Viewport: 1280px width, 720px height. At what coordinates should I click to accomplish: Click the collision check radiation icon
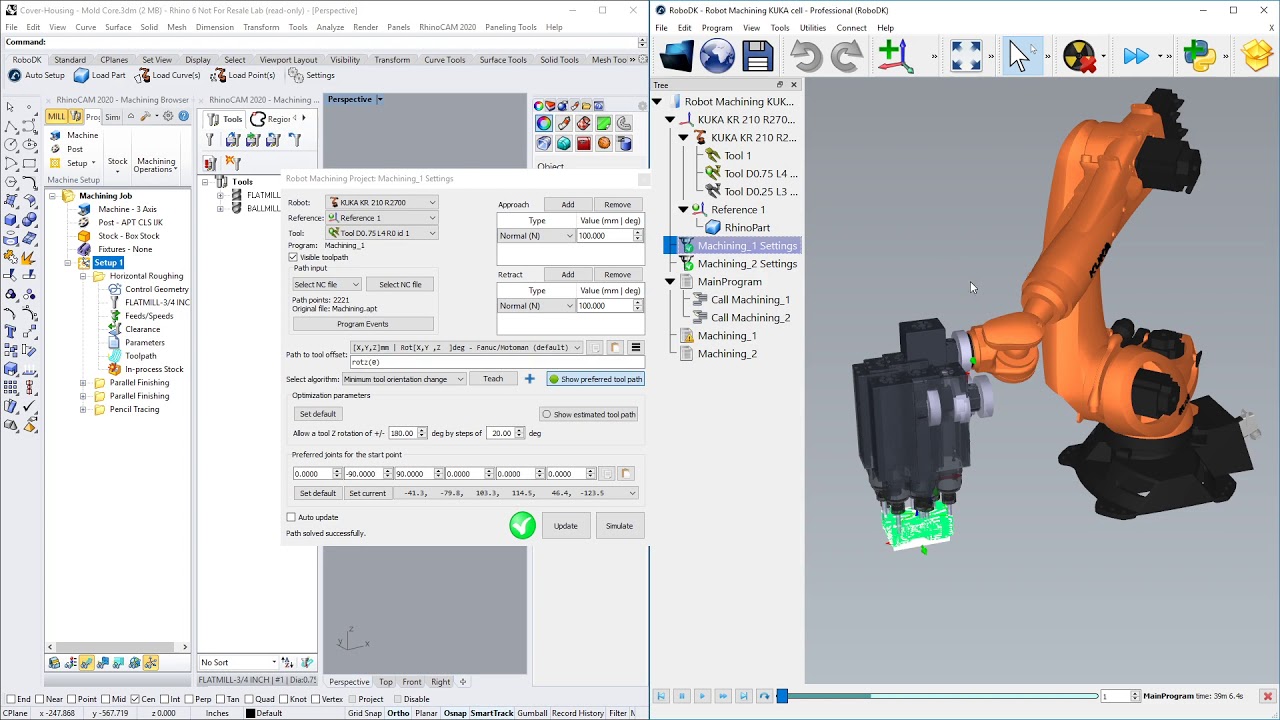(x=1079, y=56)
